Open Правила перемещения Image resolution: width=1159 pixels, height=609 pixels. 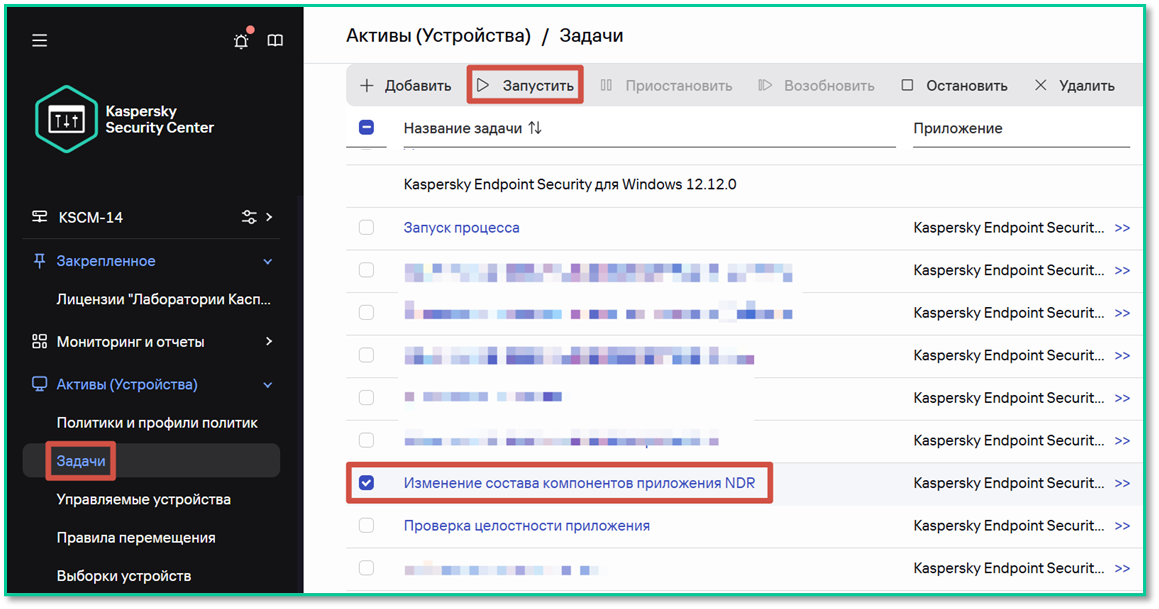click(136, 538)
